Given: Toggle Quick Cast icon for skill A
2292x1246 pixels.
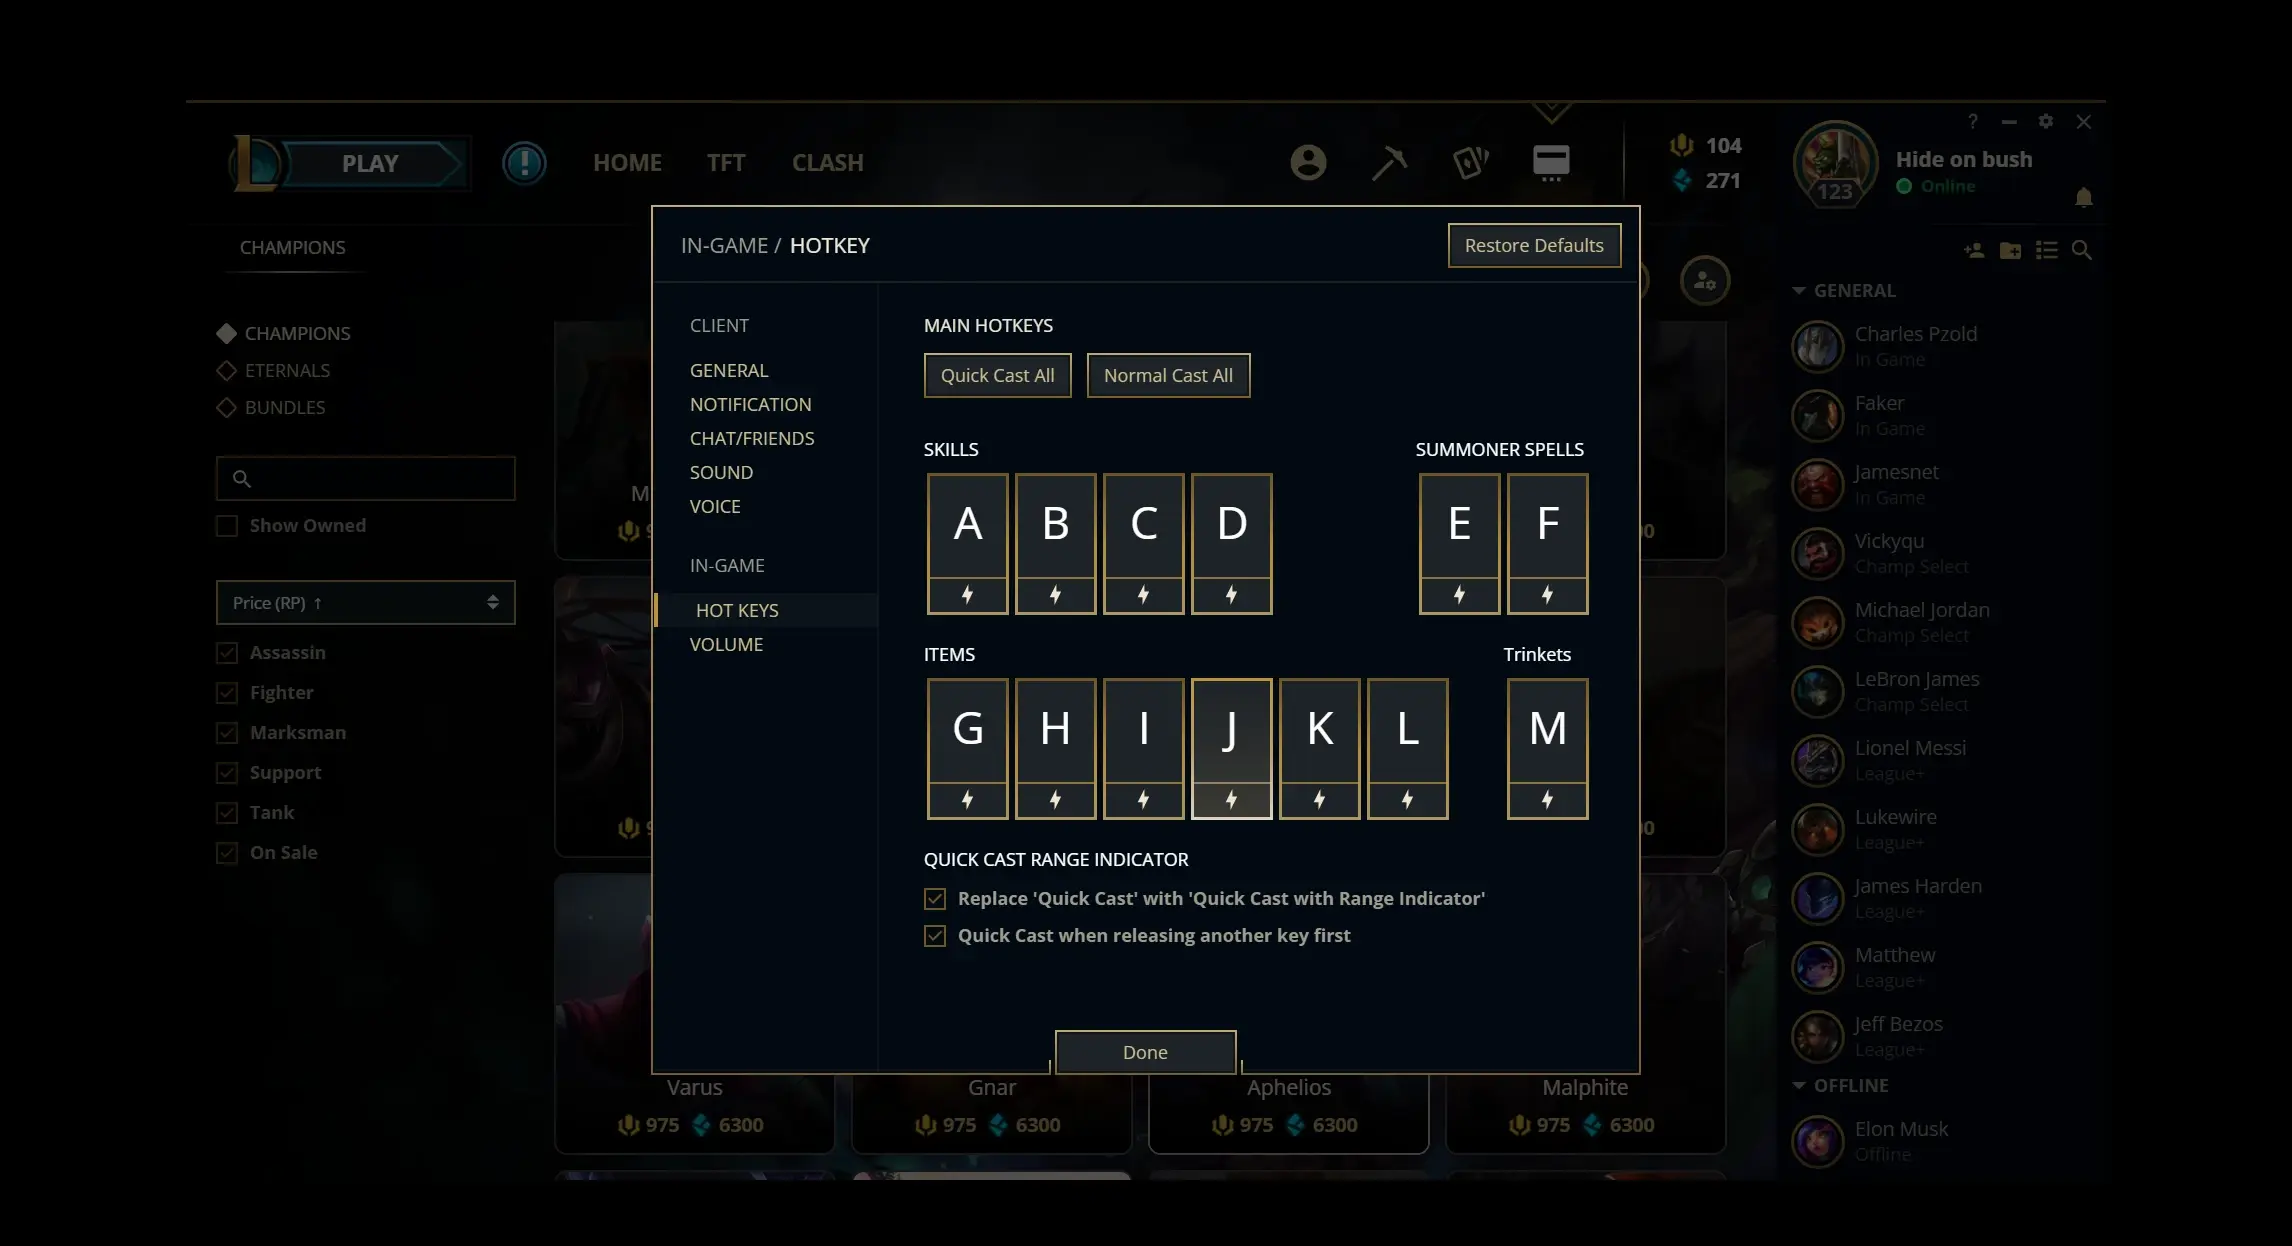Looking at the screenshot, I should point(967,594).
